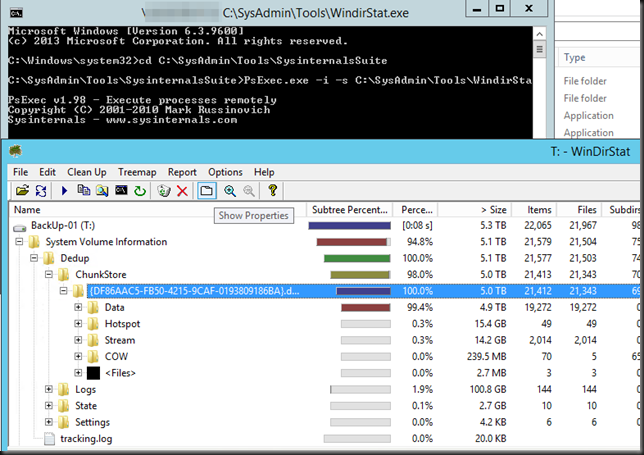Screen dimensions: 644x455
Task: Click the blue Expand play-arrow icon
Action: tap(64, 191)
